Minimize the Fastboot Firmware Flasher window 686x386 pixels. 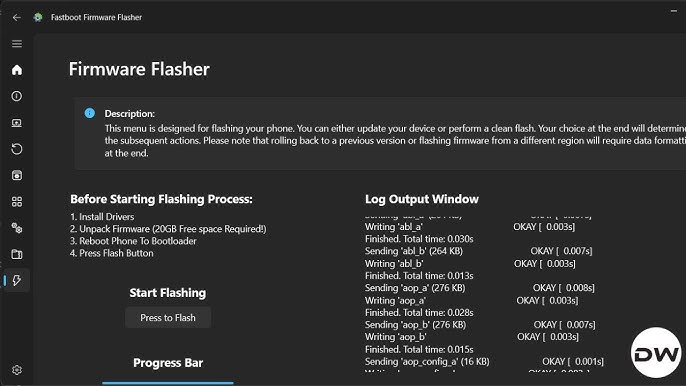pyautogui.click(x=674, y=11)
